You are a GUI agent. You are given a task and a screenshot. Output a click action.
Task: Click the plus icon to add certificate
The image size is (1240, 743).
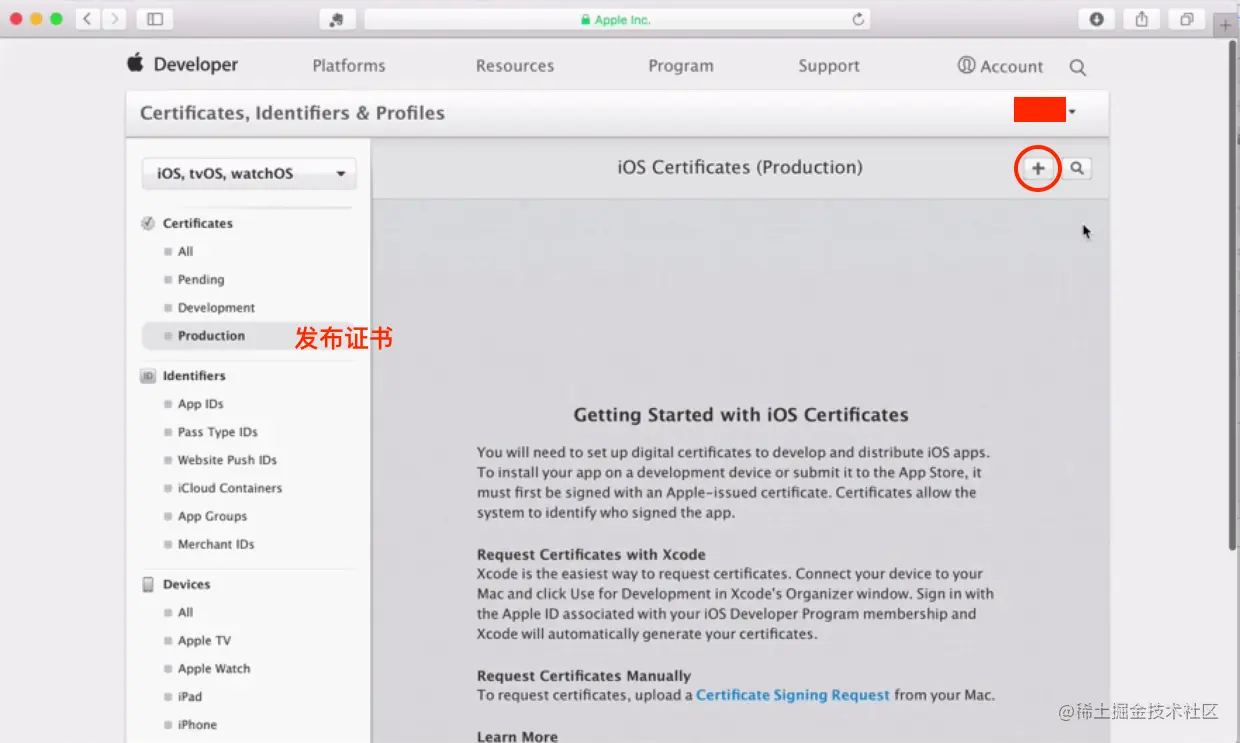click(1038, 168)
